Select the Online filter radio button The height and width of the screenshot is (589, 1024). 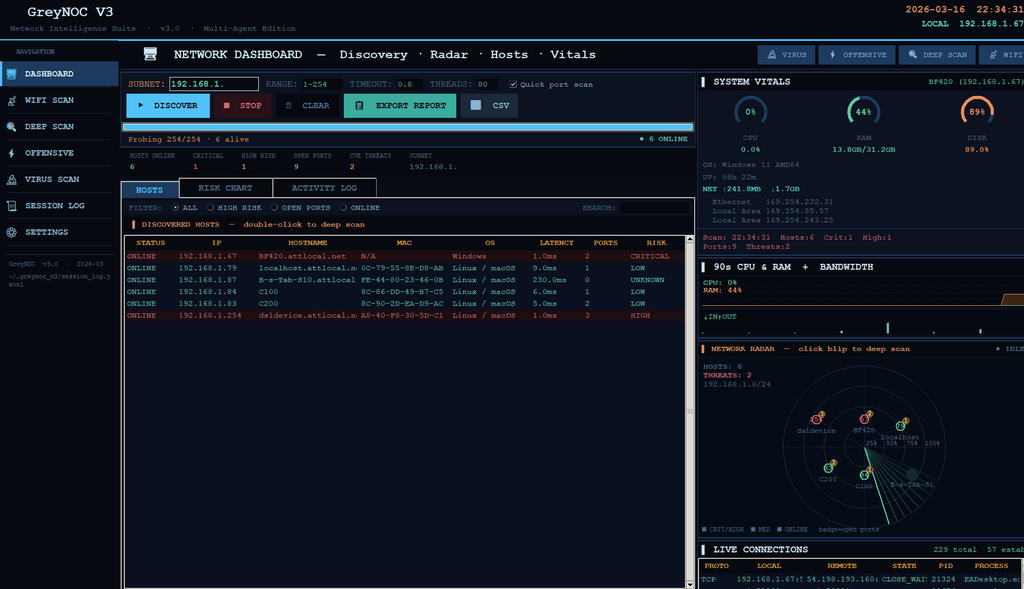(x=343, y=208)
